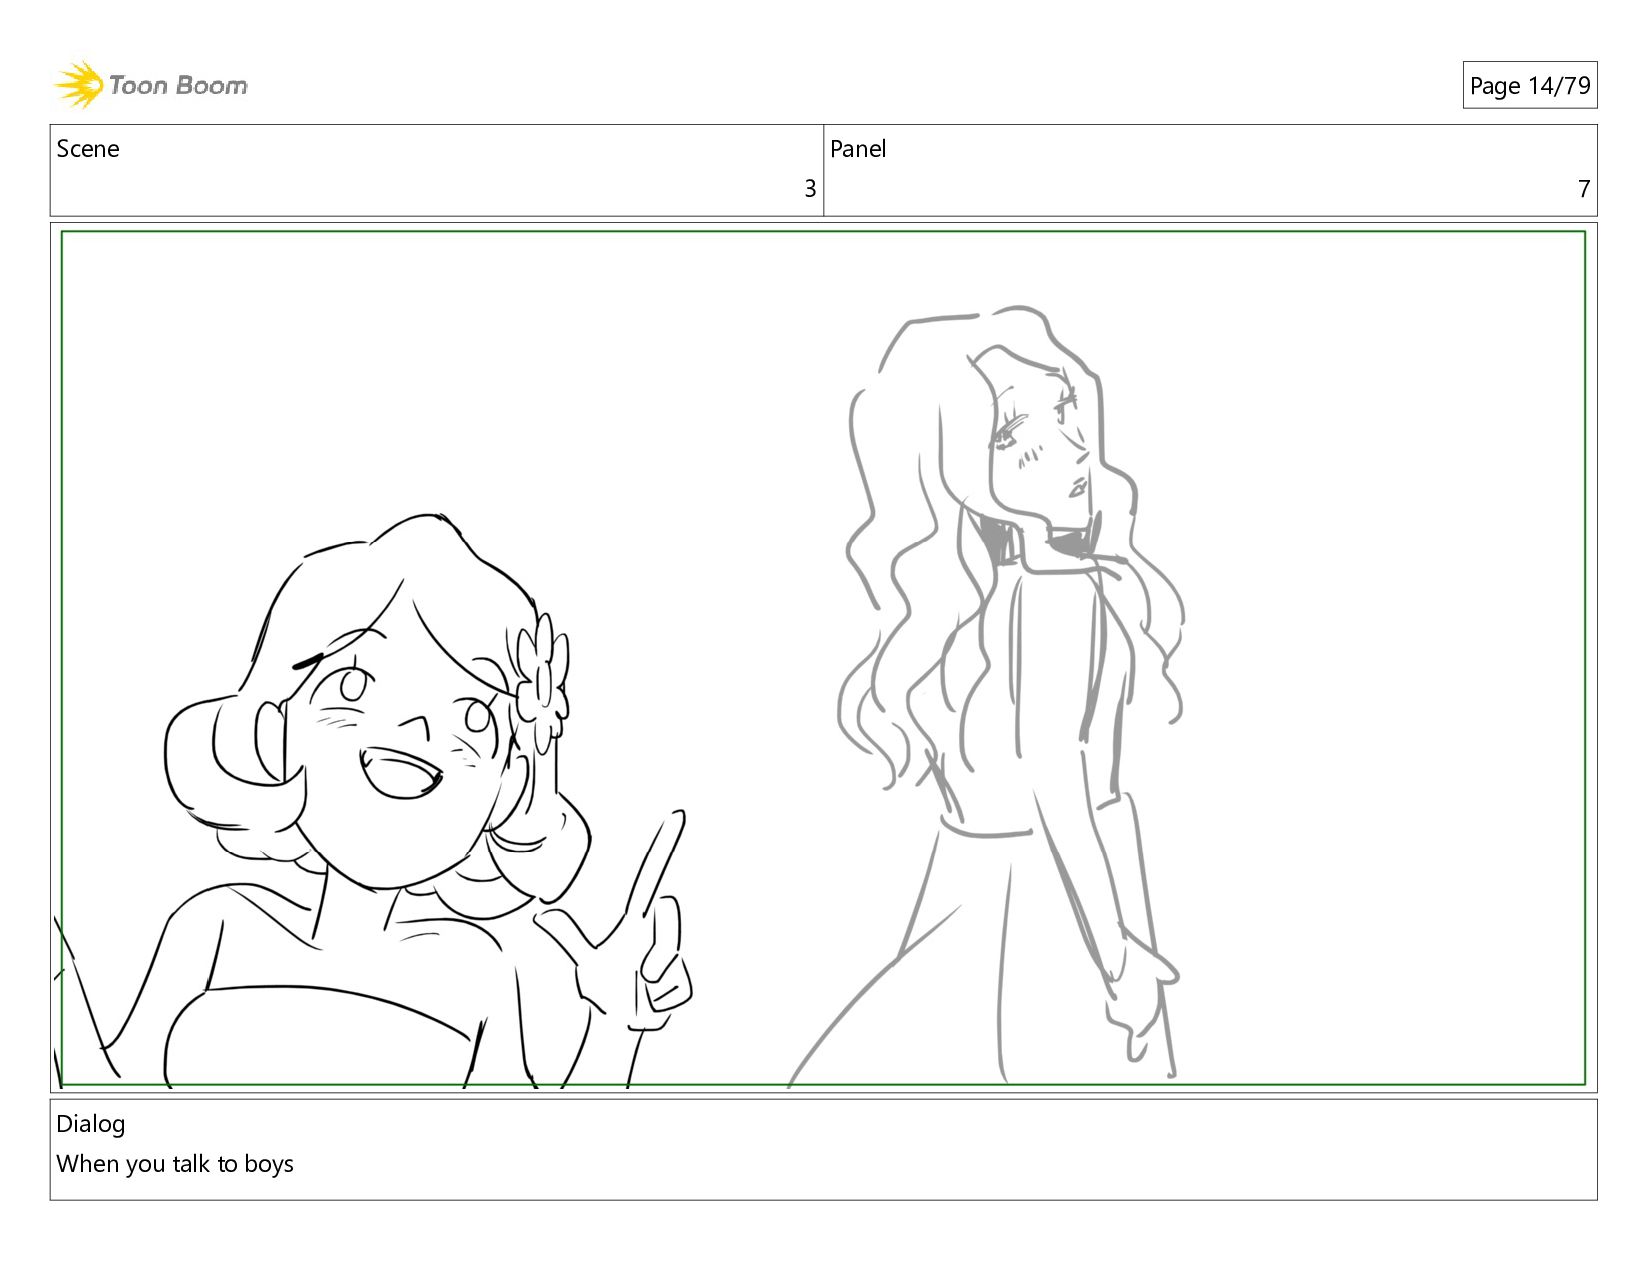The width and height of the screenshot is (1650, 1275).
Task: Click the Dialog label
Action: (x=91, y=1124)
